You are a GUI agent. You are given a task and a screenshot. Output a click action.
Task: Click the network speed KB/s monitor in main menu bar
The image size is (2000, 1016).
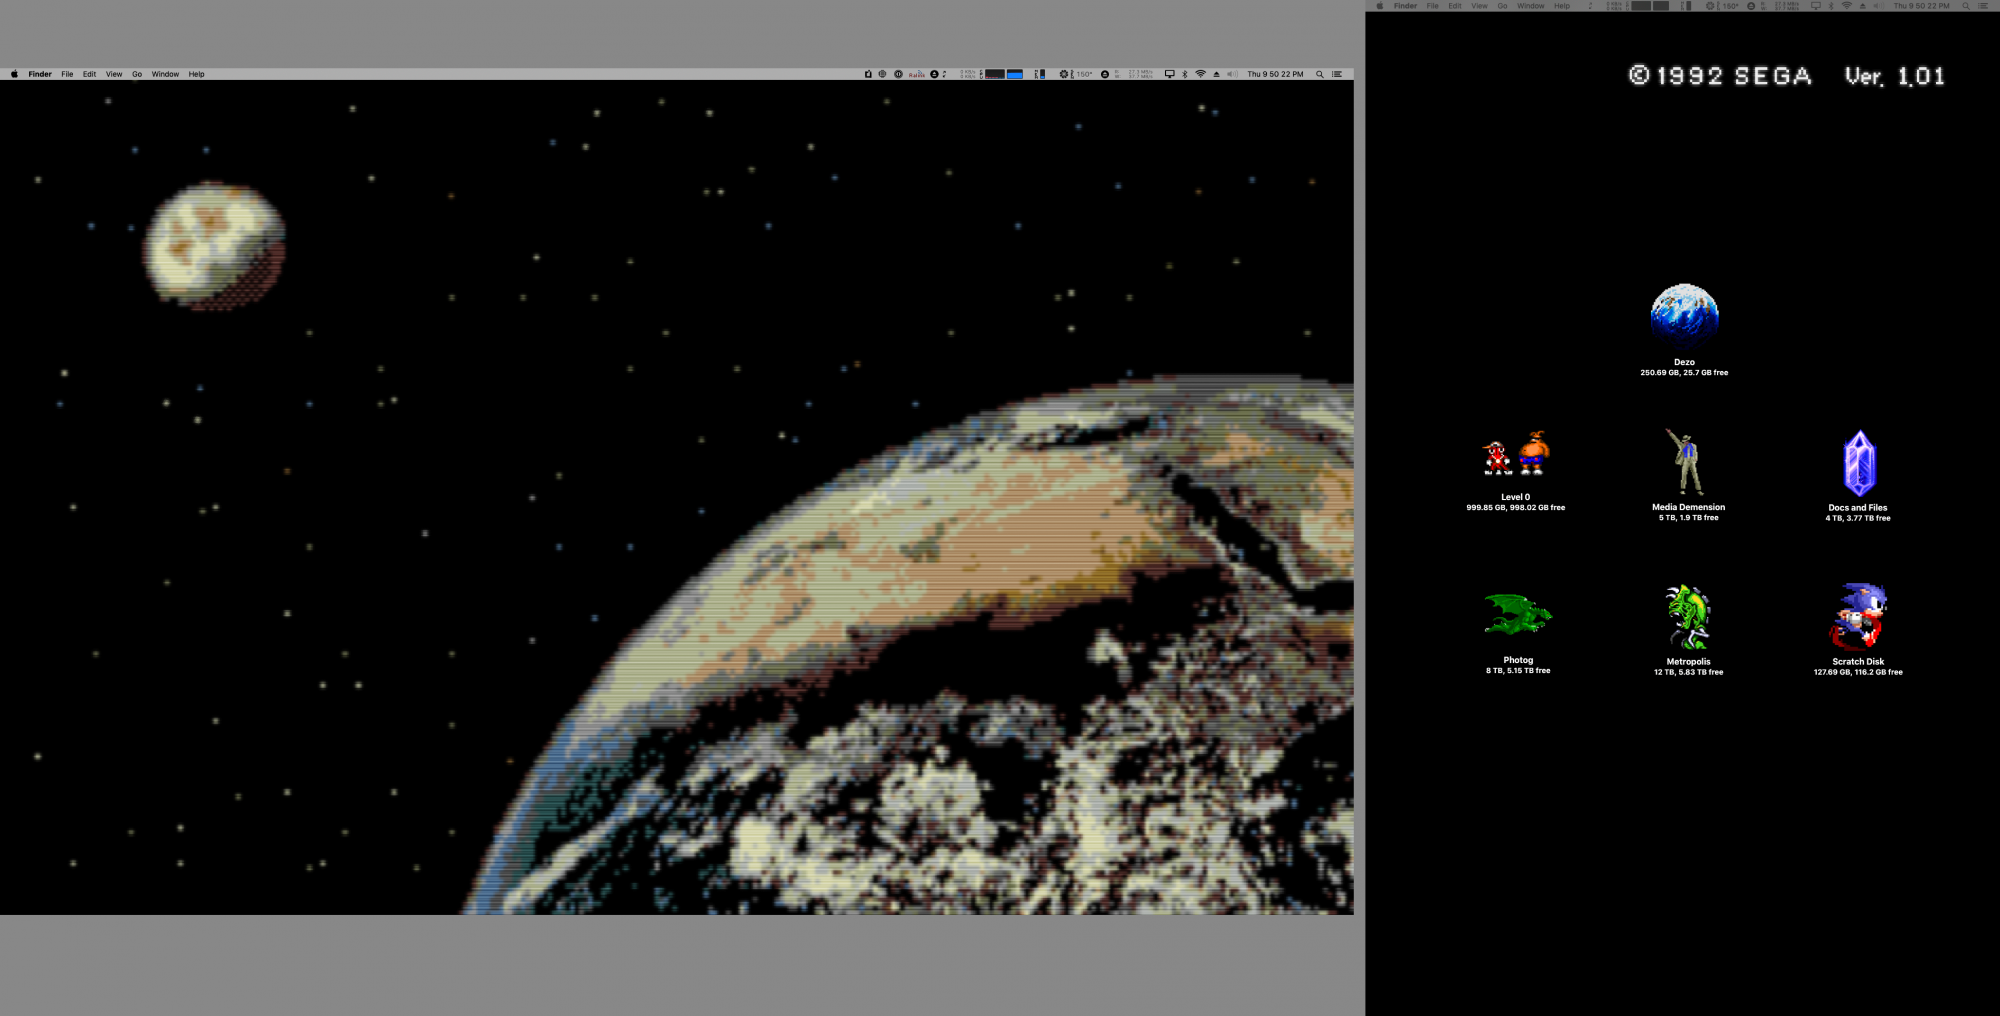click(968, 74)
